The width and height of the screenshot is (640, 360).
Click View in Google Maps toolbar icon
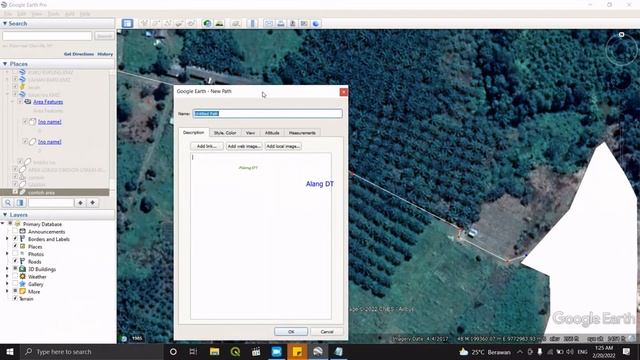(304, 23)
